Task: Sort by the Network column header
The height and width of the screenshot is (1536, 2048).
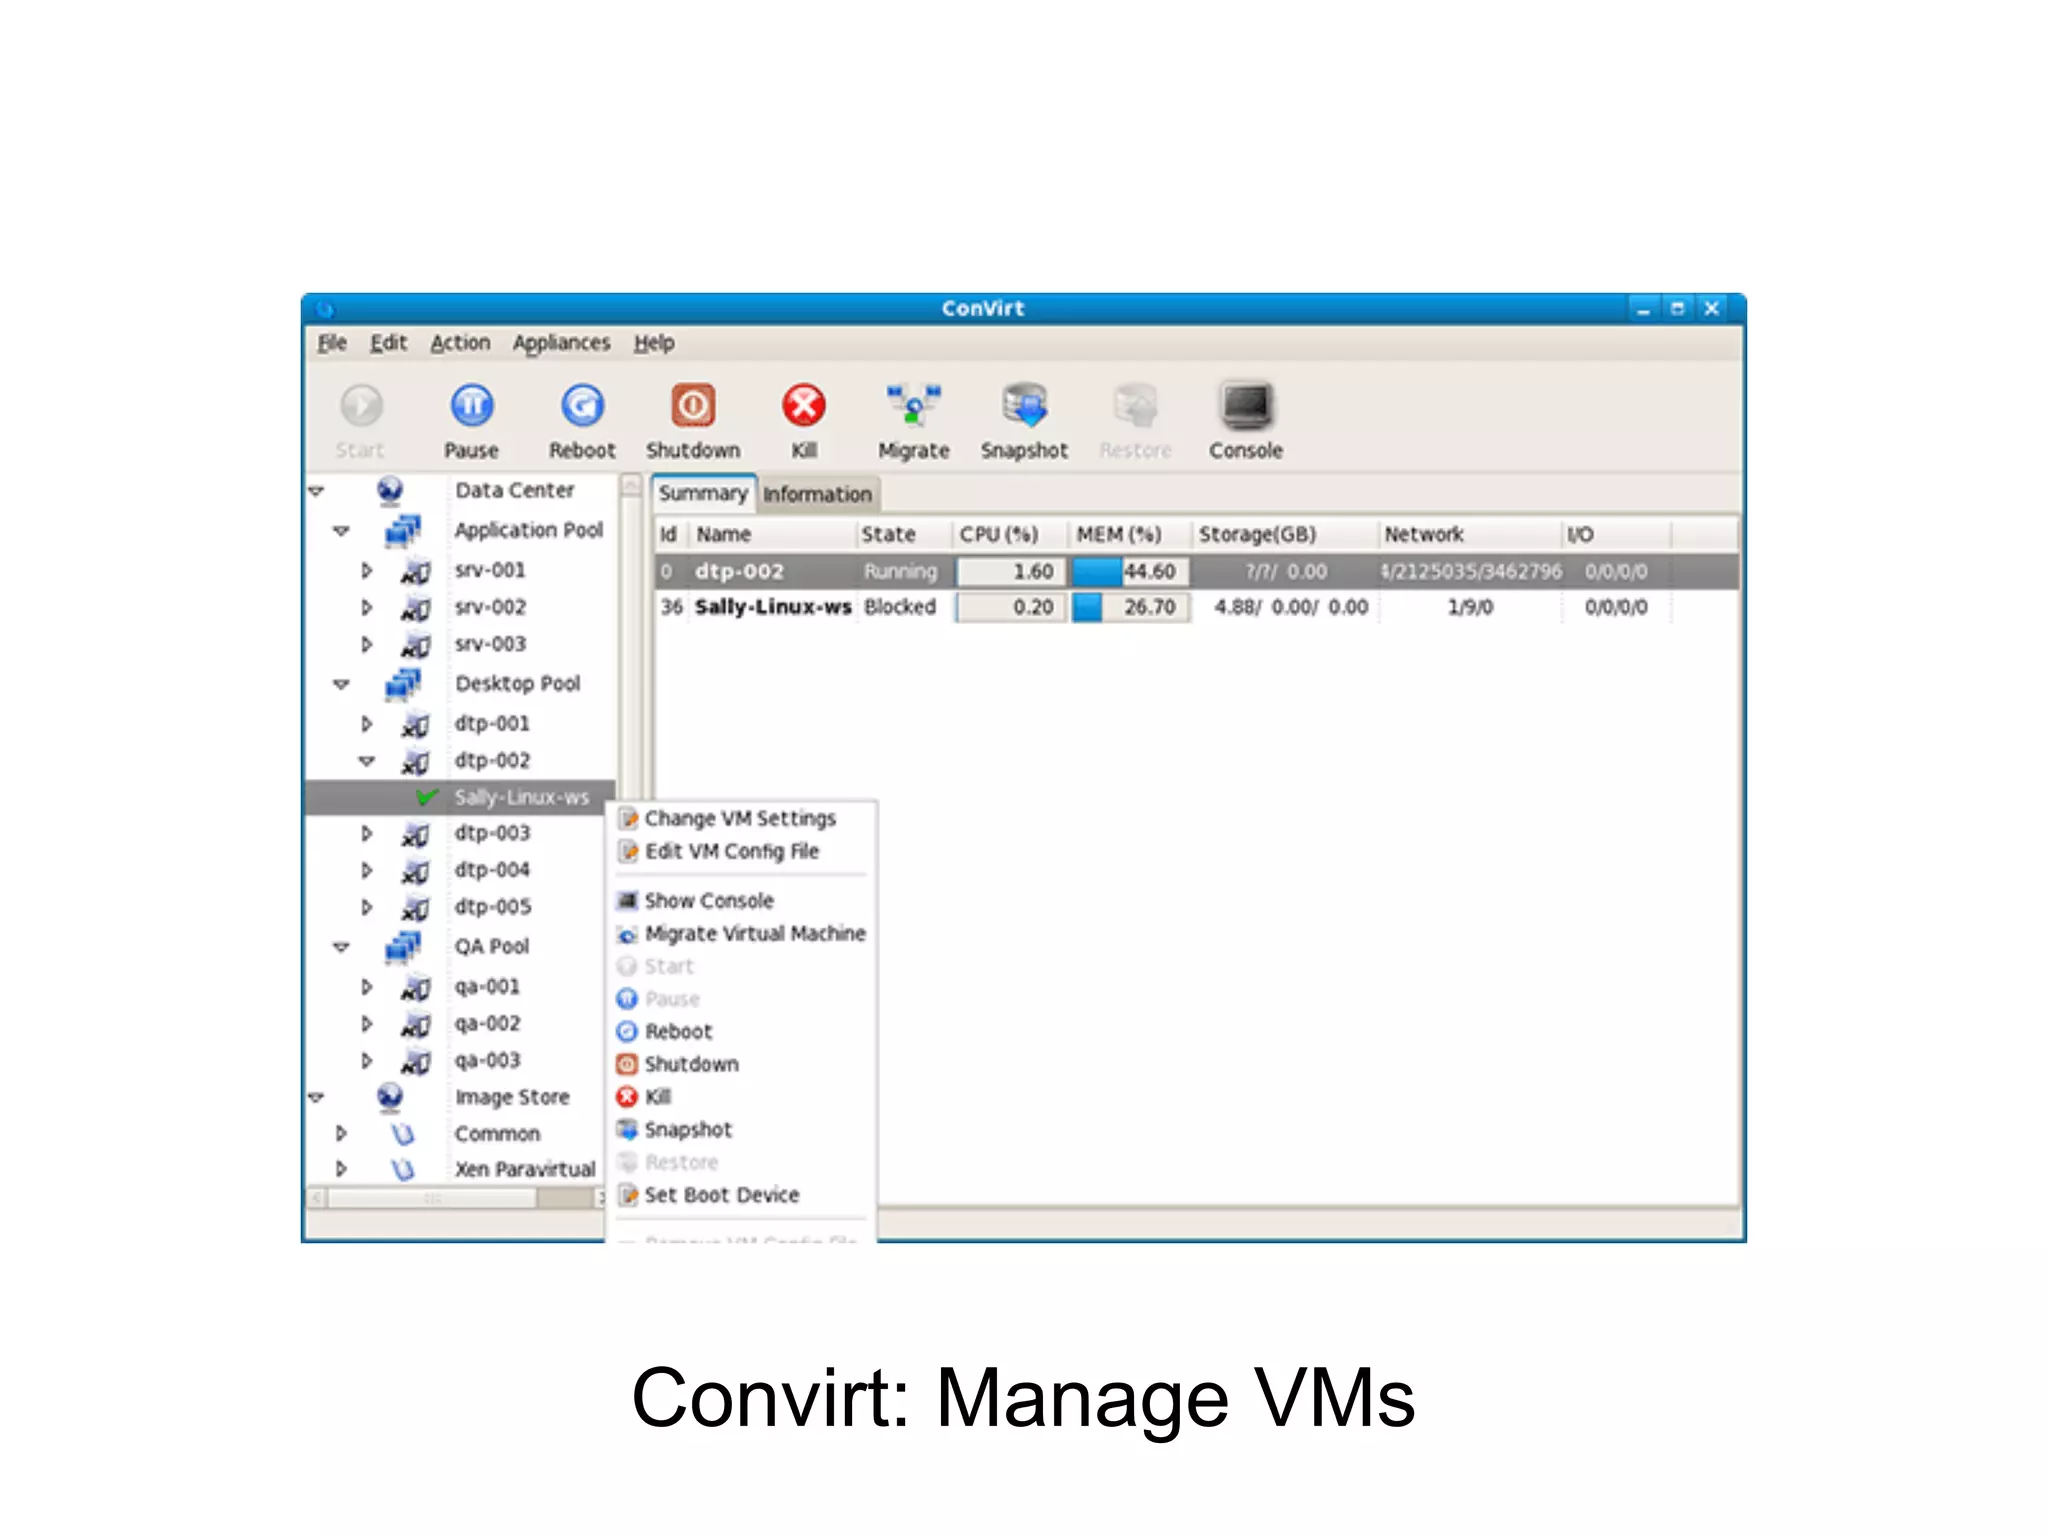Action: point(1470,535)
